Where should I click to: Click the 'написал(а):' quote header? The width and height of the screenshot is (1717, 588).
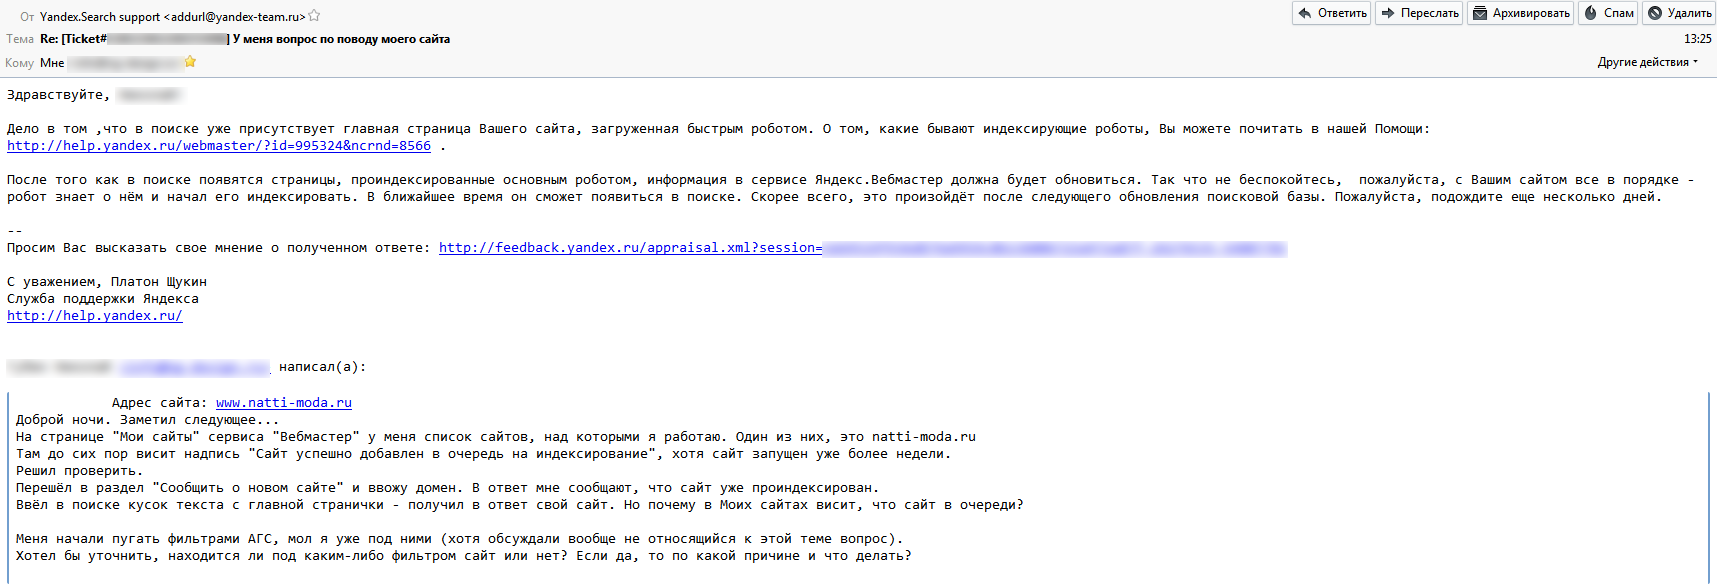(x=323, y=367)
